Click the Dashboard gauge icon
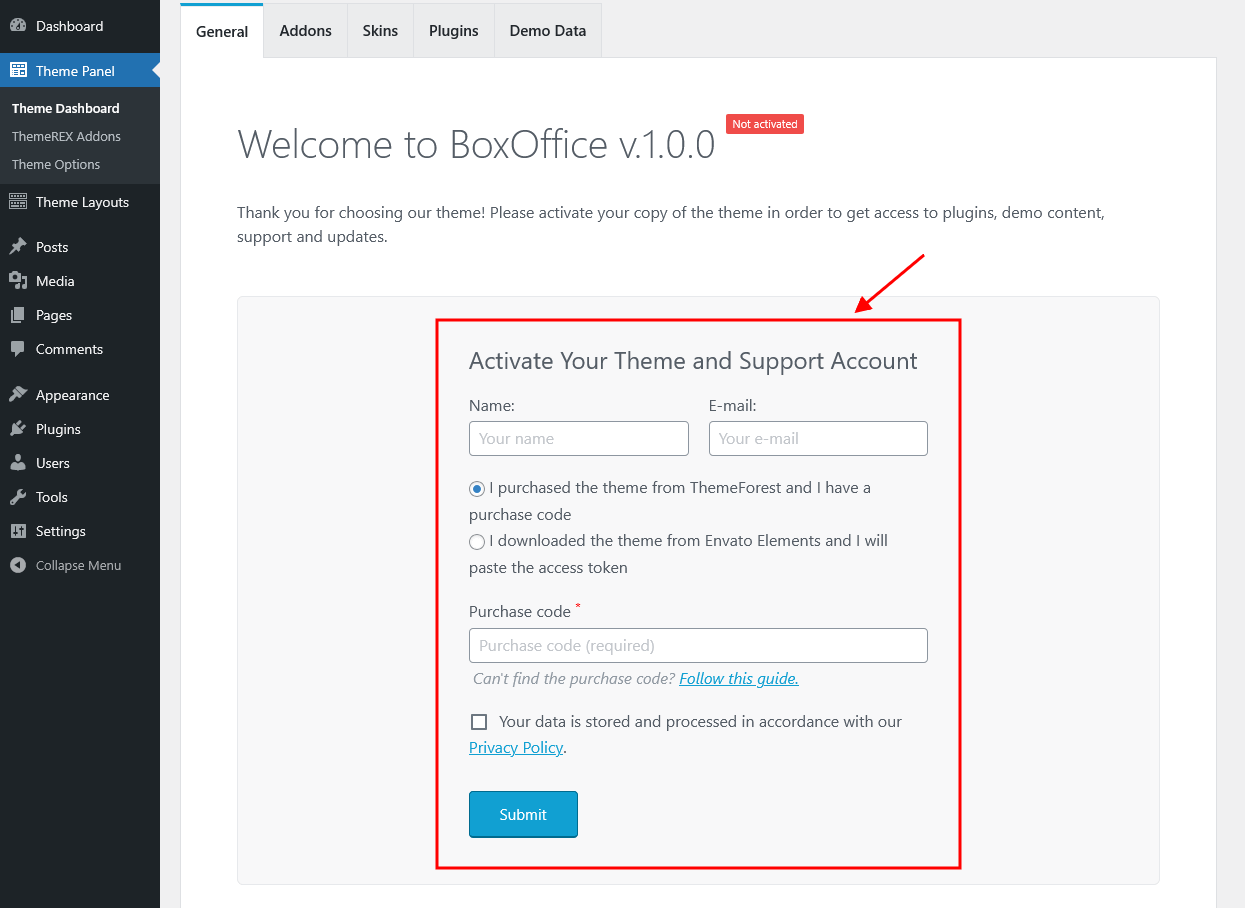 pos(18,26)
